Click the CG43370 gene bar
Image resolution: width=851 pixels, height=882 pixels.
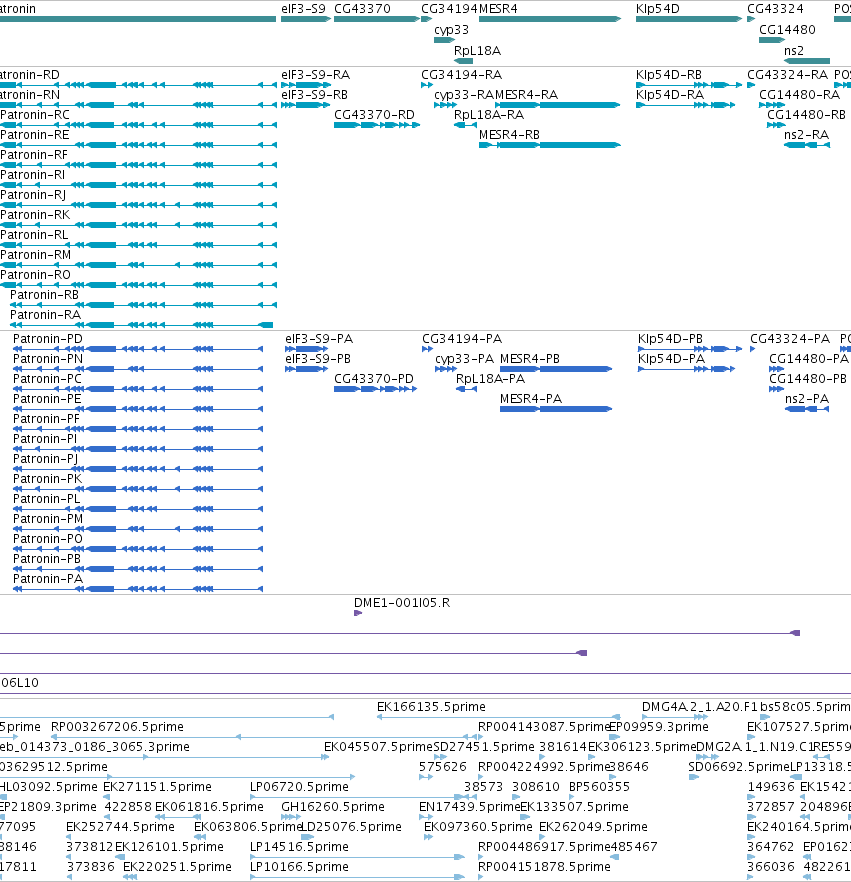[x=377, y=19]
